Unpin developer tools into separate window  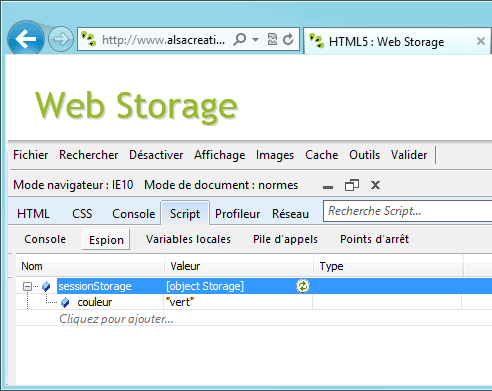click(352, 185)
